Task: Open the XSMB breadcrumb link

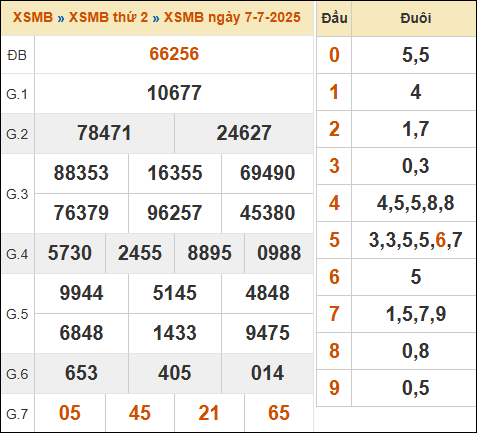Action: pyautogui.click(x=33, y=18)
